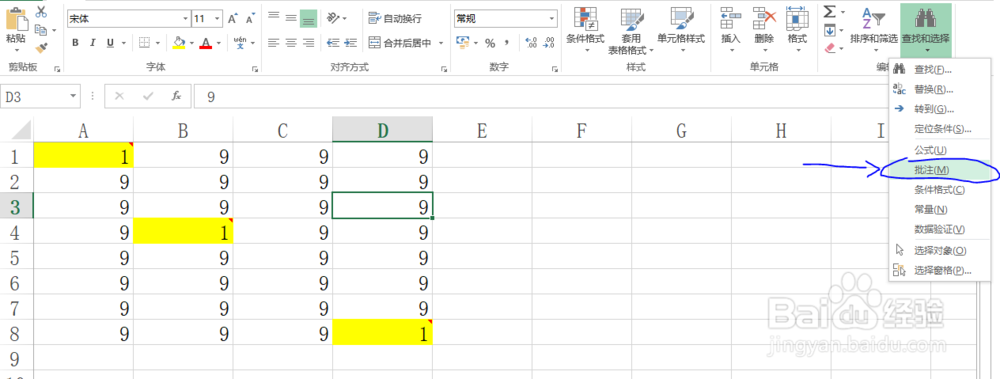Image resolution: width=1000 pixels, height=379 pixels.
Task: Click the Clear eraser icon
Action: 830,47
